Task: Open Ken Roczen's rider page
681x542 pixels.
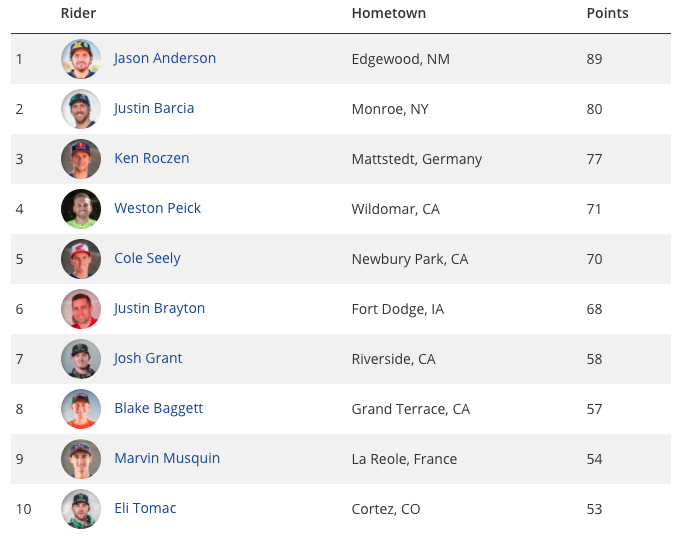Action: [152, 158]
